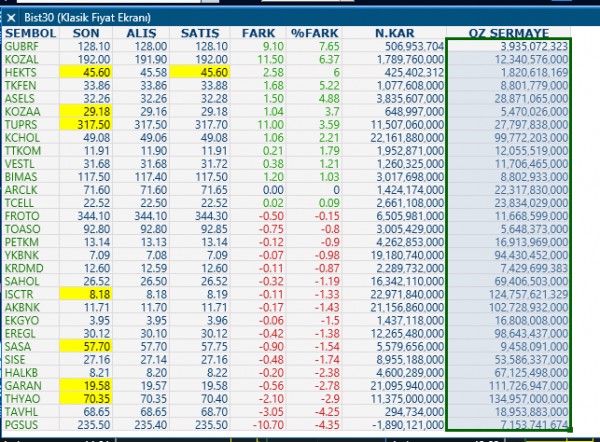Viewport: 600px width, 442px height.
Task: Click the GUBRF percent change 7.65
Action: [x=329, y=46]
